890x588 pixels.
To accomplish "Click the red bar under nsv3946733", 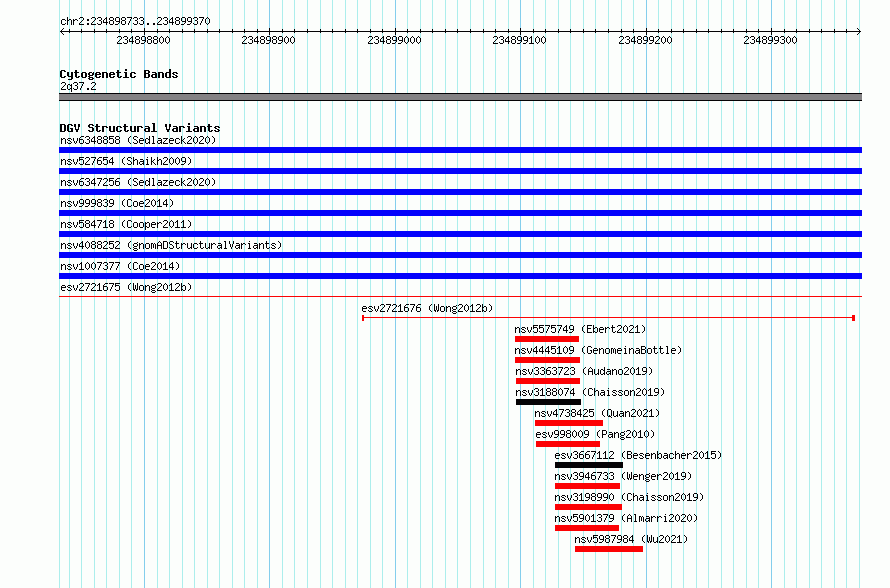I will coord(587,486).
